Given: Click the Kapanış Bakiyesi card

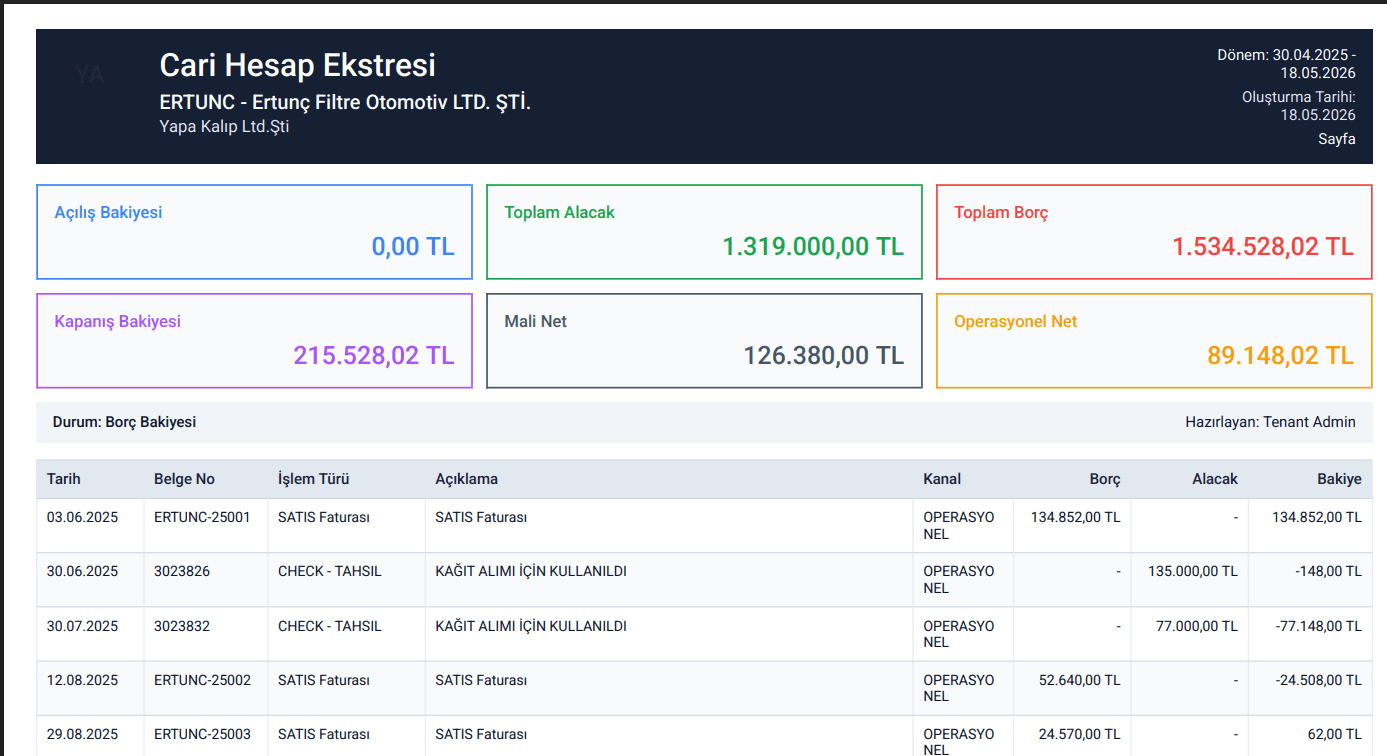Looking at the screenshot, I should [254, 341].
